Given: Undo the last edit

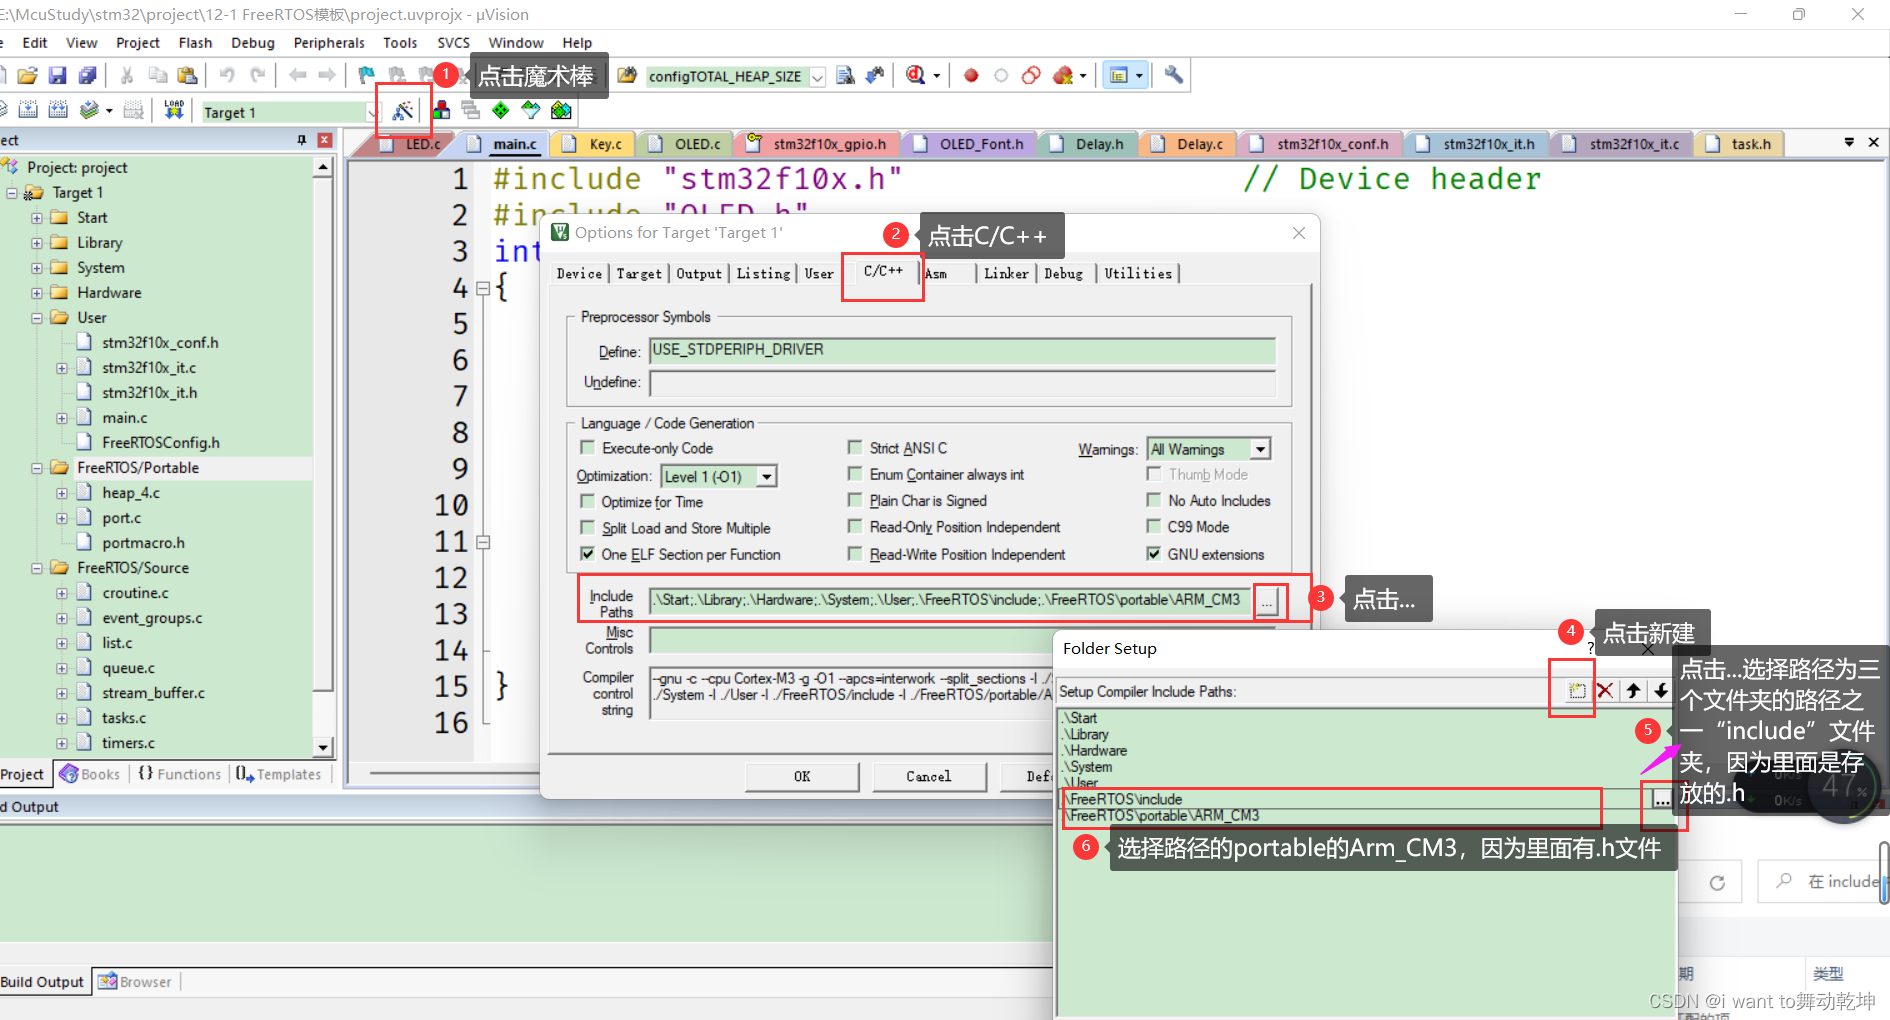Looking at the screenshot, I should pos(227,75).
